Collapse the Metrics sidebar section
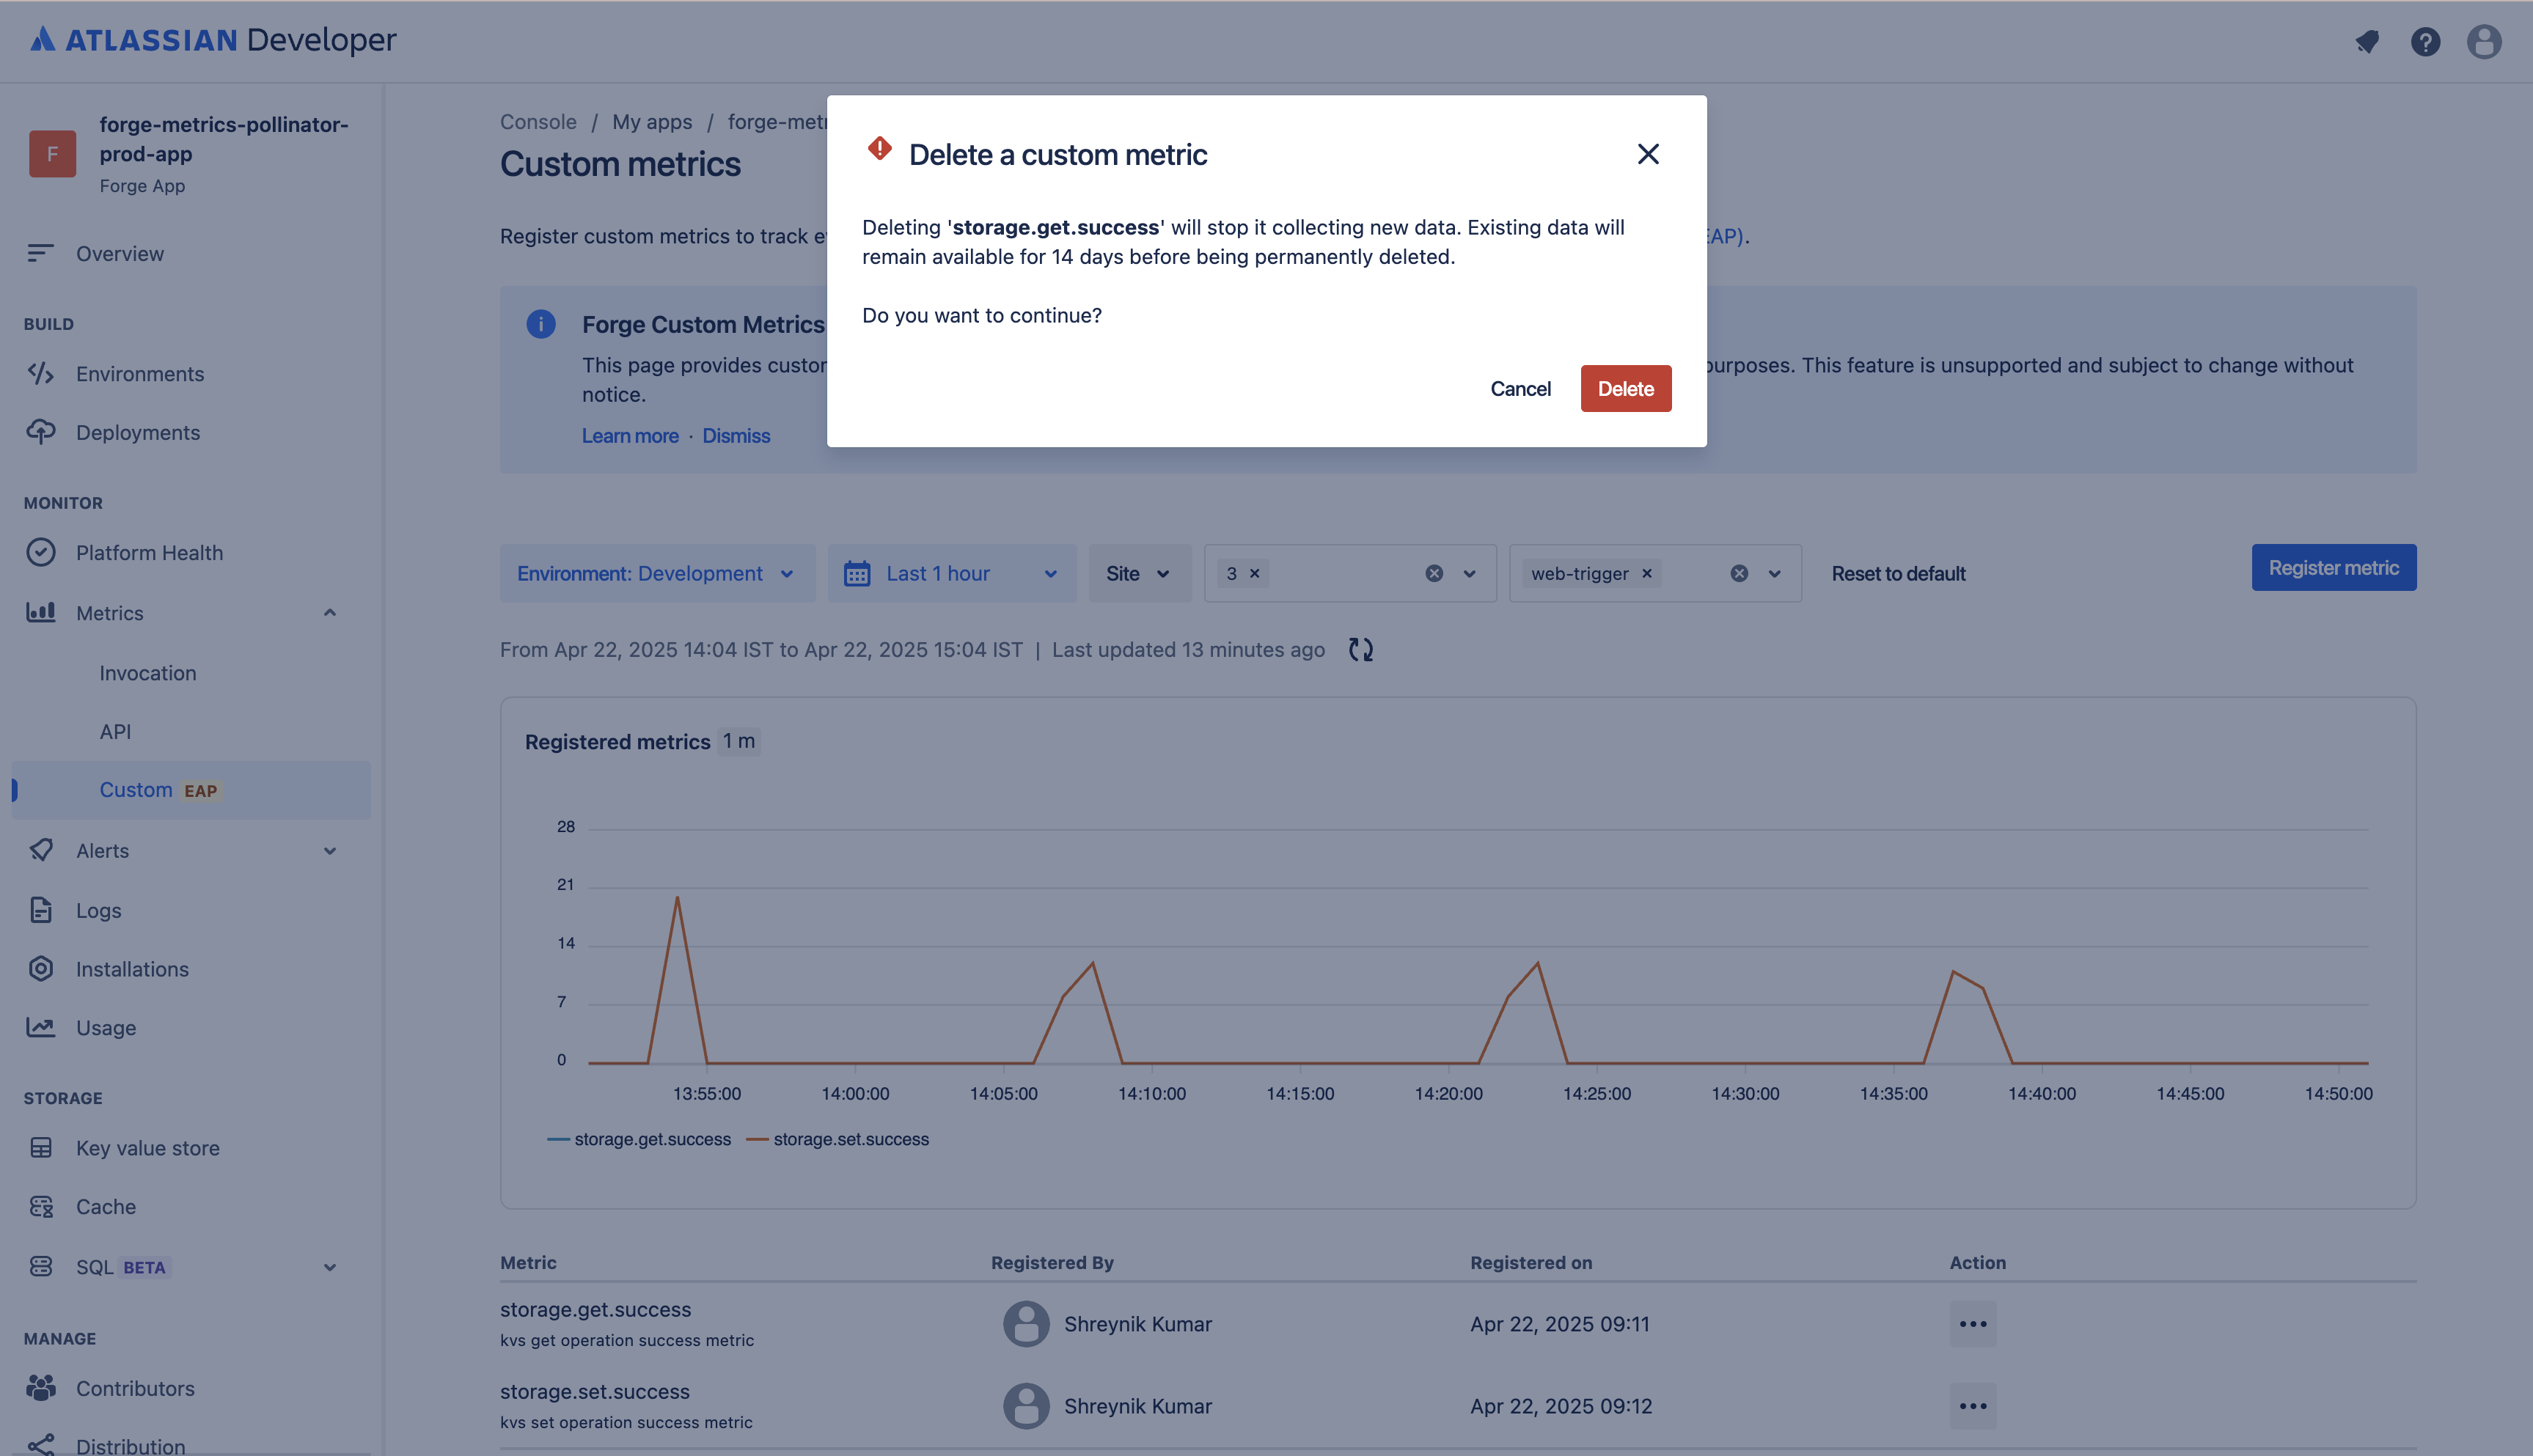 coord(330,612)
